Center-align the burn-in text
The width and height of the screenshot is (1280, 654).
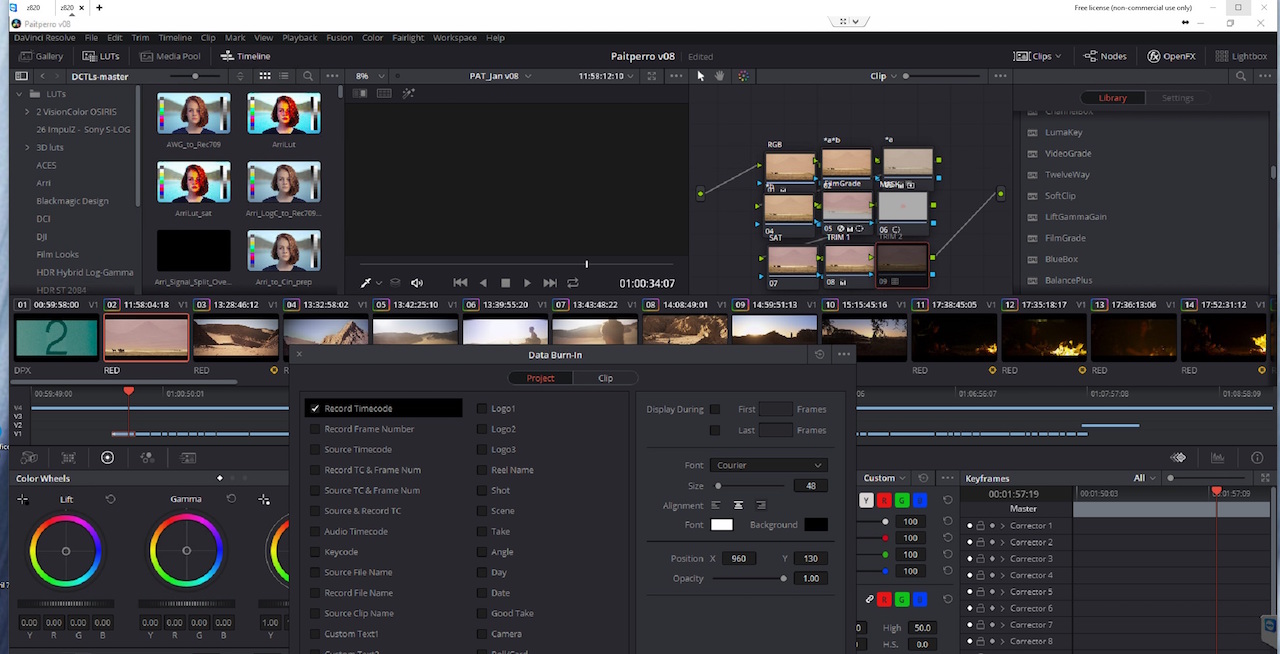(738, 505)
